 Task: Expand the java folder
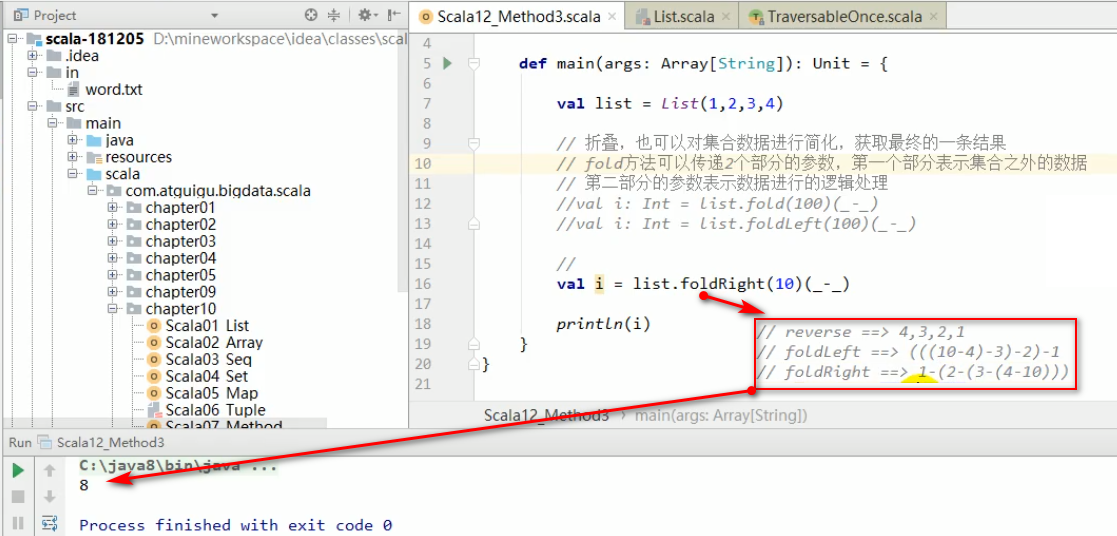pos(72,140)
